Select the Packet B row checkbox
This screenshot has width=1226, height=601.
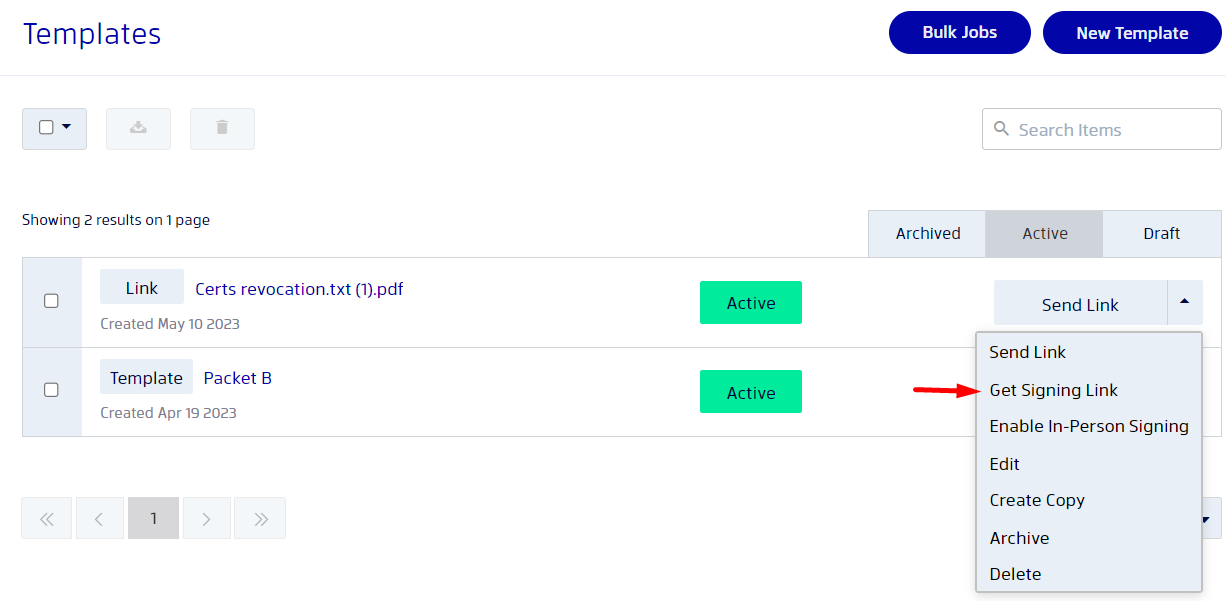coord(52,390)
